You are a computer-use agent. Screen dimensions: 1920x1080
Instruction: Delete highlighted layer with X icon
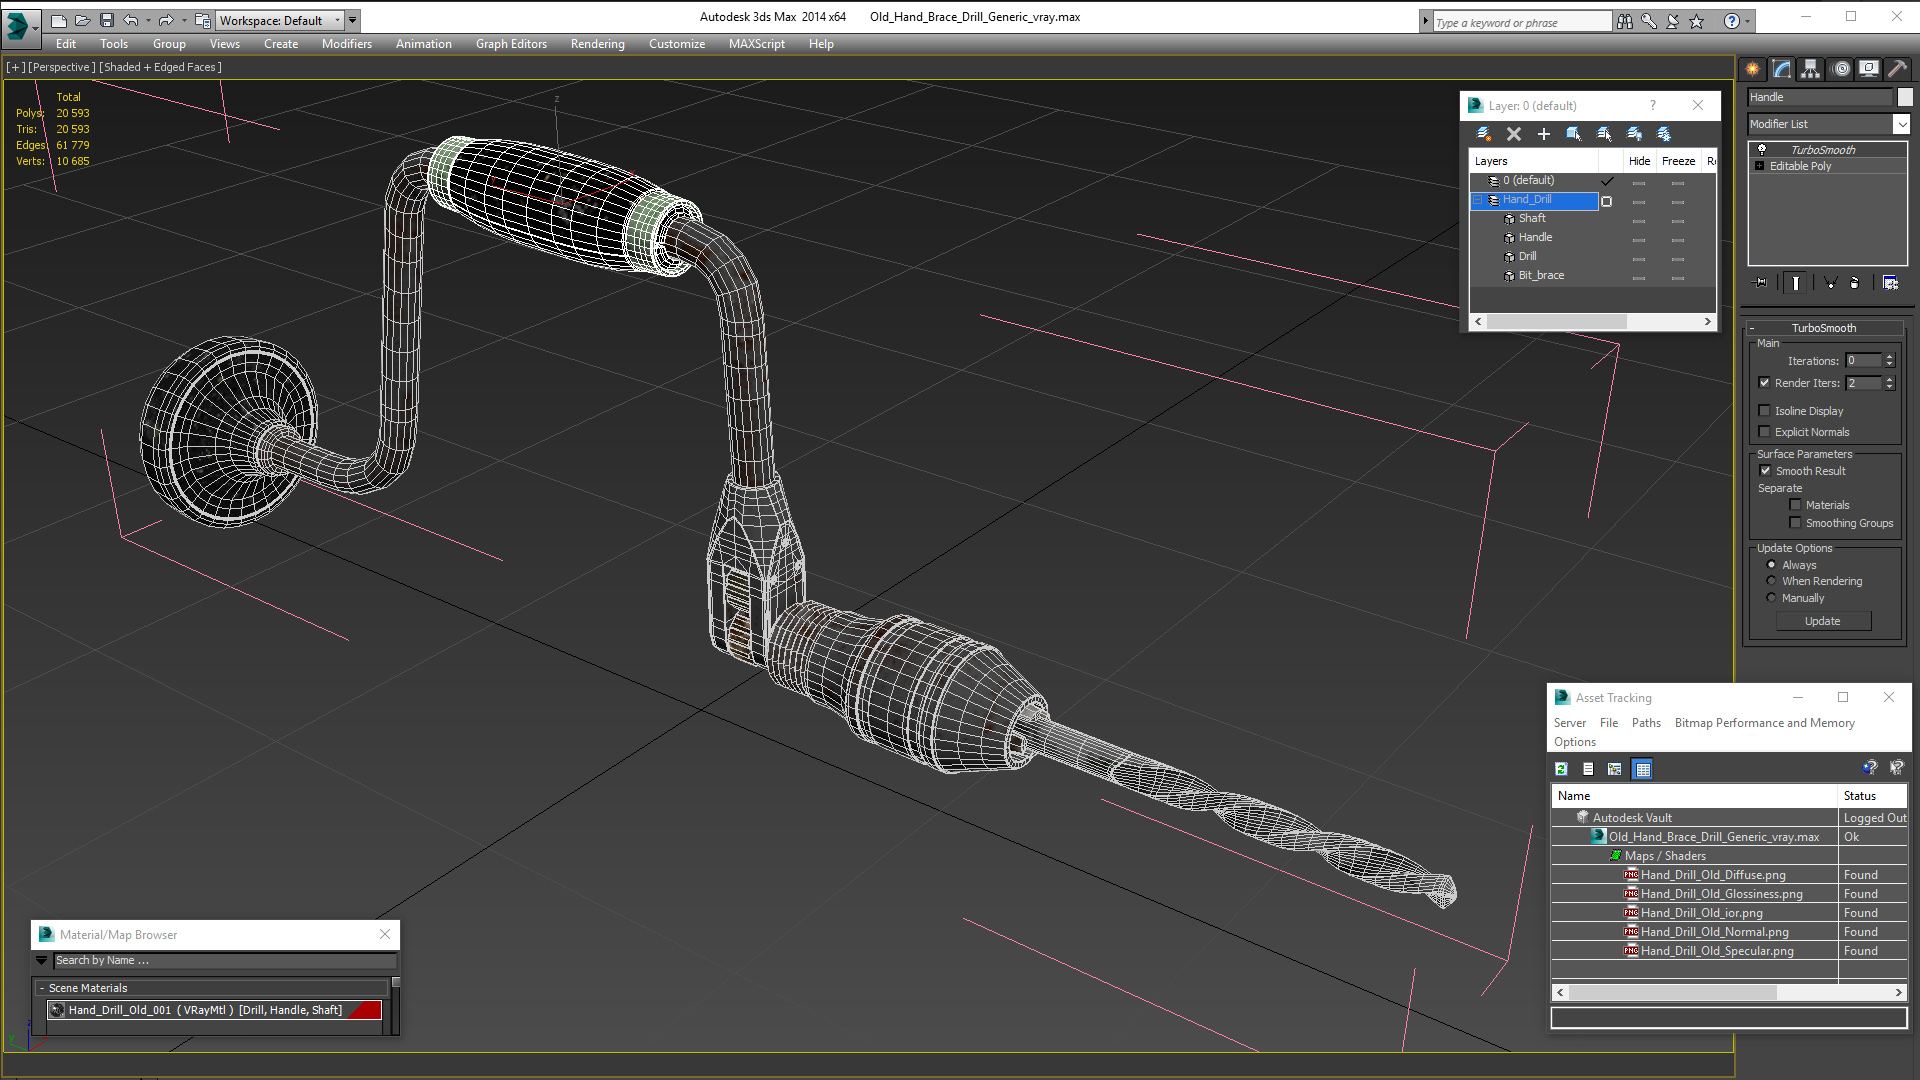(x=1514, y=134)
